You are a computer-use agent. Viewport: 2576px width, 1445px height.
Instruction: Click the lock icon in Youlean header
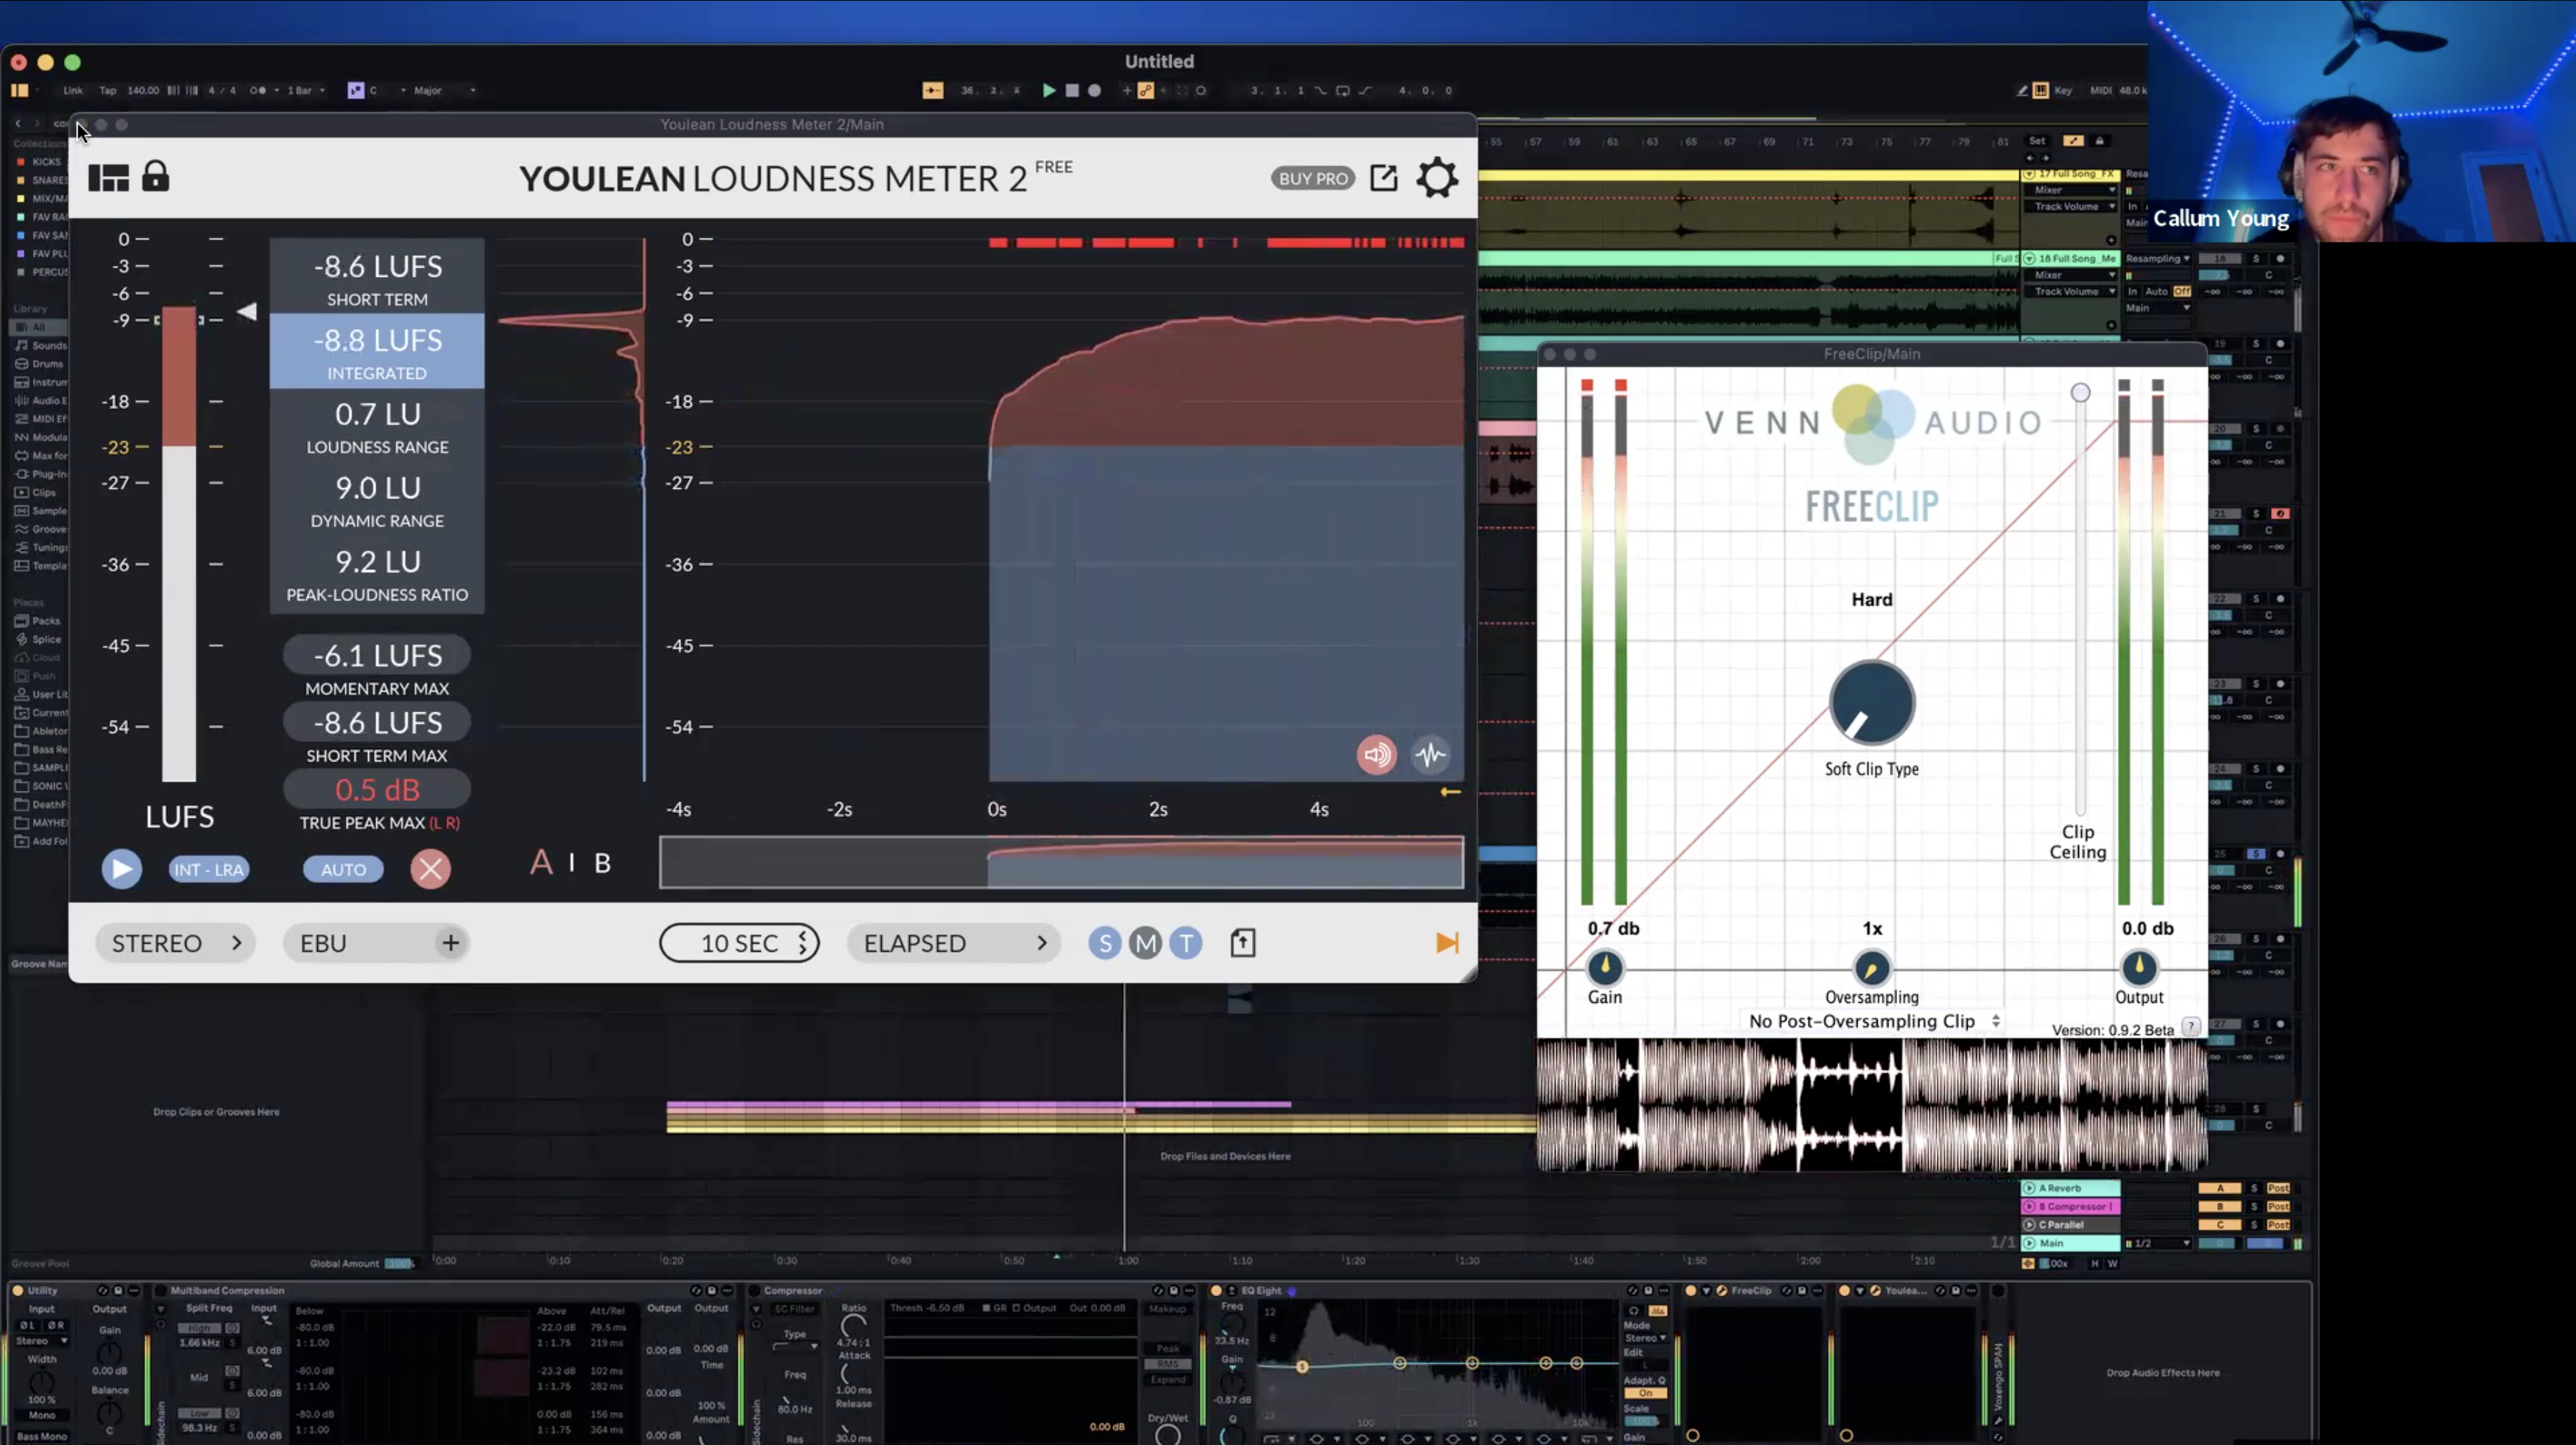[155, 177]
